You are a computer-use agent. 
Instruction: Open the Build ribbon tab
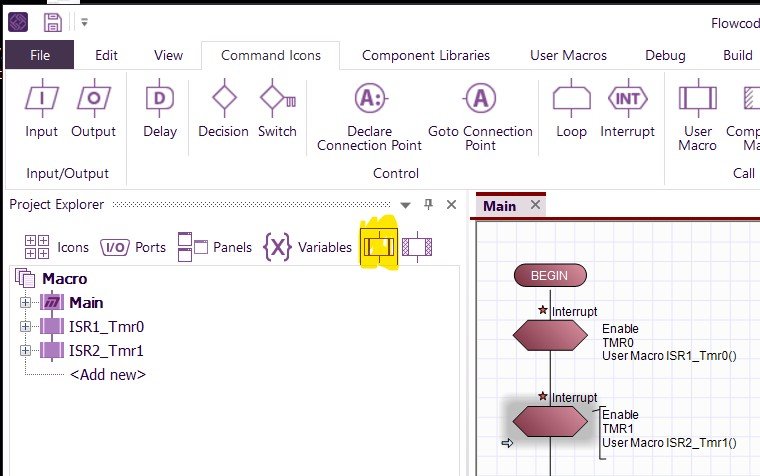coord(738,55)
